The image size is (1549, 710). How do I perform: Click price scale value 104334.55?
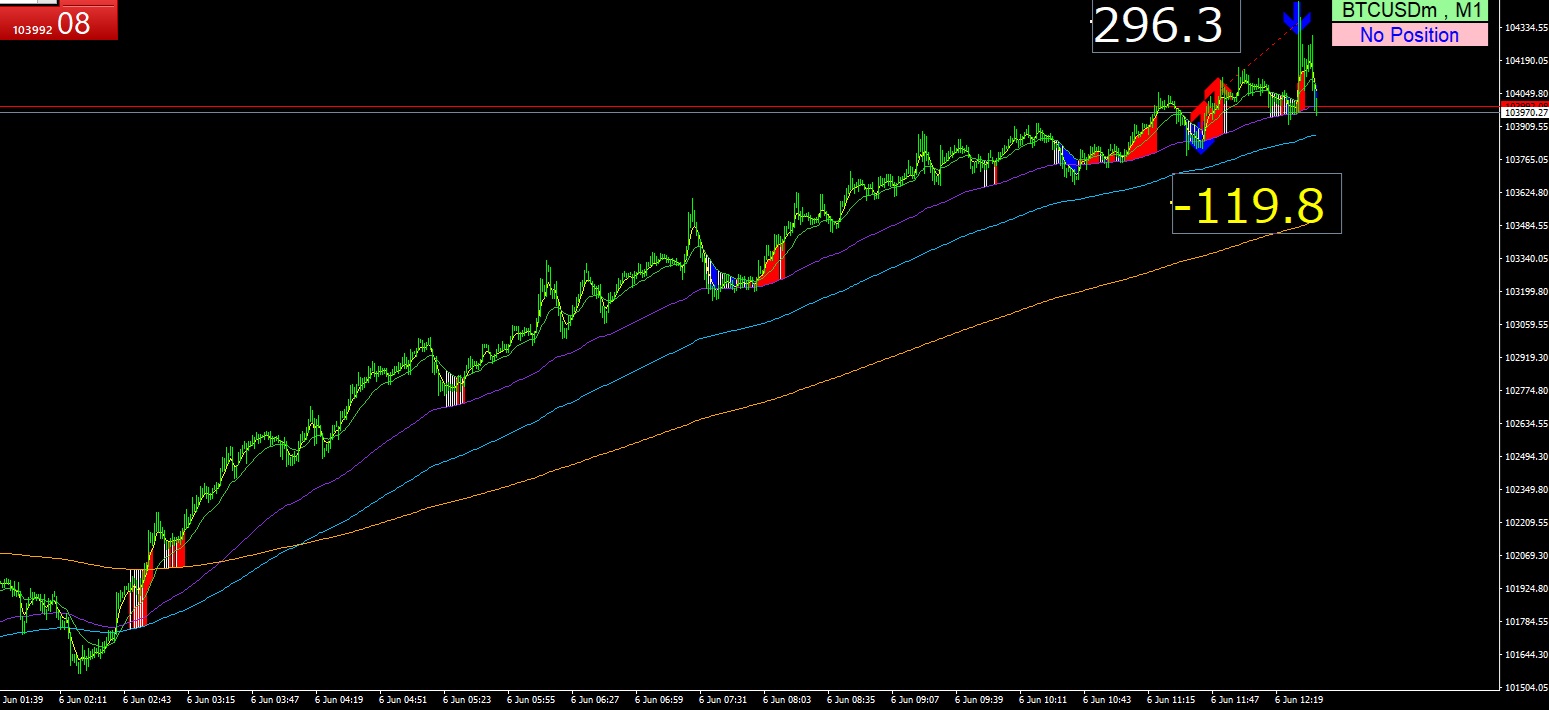click(1526, 27)
